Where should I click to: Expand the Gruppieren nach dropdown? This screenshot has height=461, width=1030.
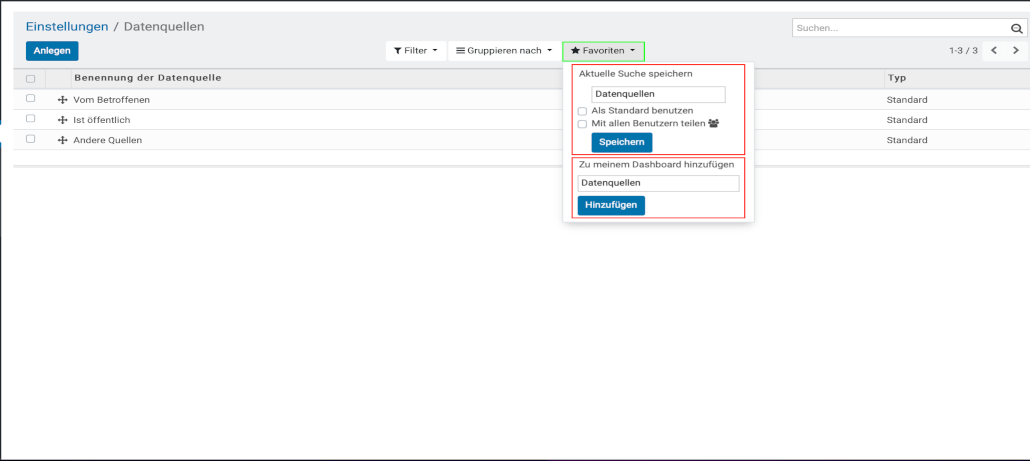[503, 50]
